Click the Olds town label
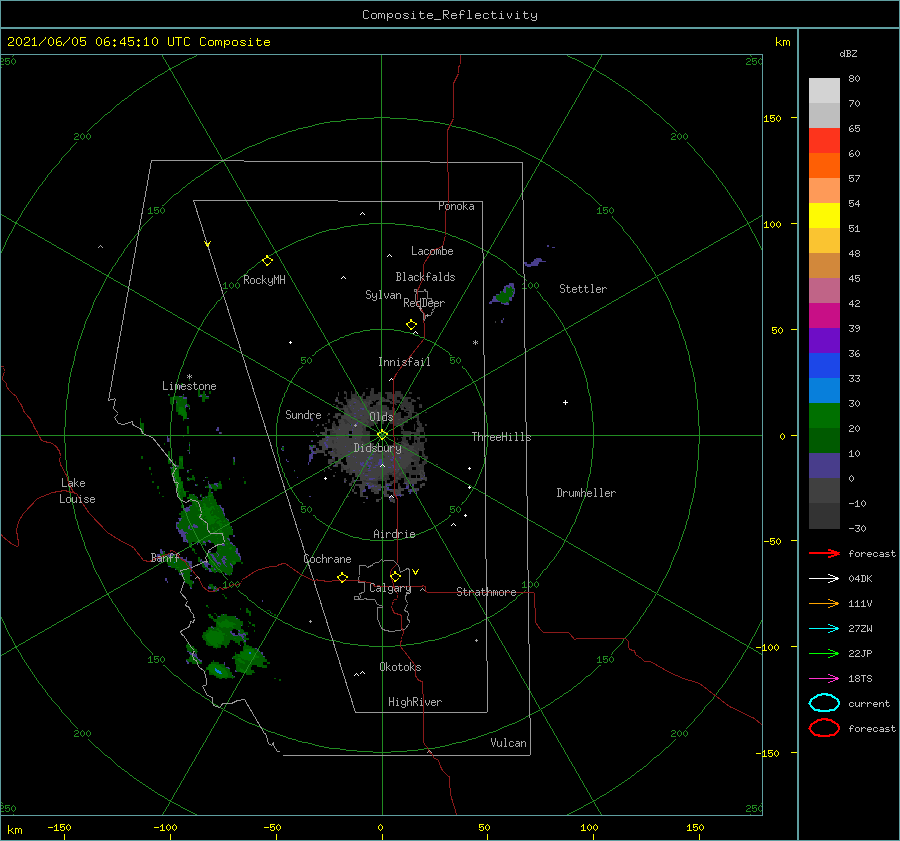This screenshot has width=900, height=841. click(381, 417)
